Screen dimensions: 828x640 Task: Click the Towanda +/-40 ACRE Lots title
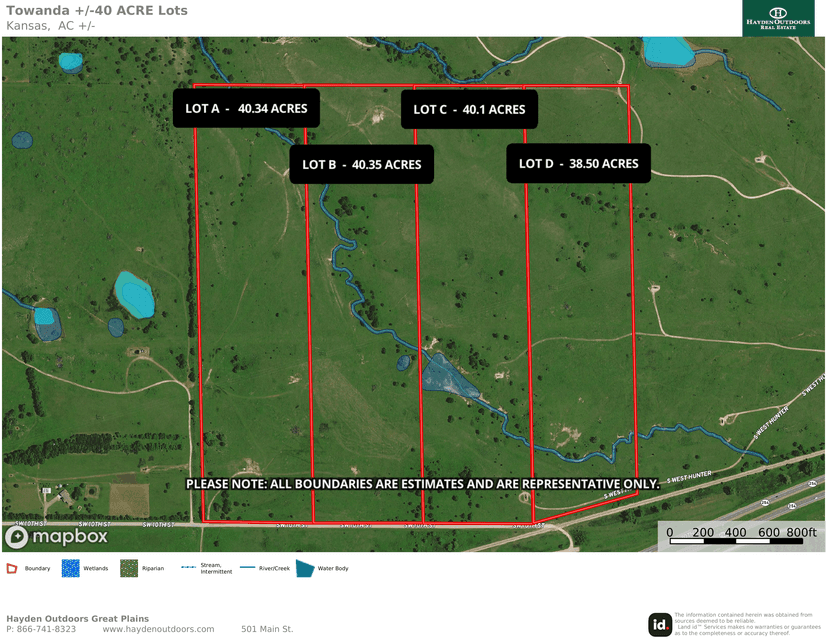(x=95, y=10)
